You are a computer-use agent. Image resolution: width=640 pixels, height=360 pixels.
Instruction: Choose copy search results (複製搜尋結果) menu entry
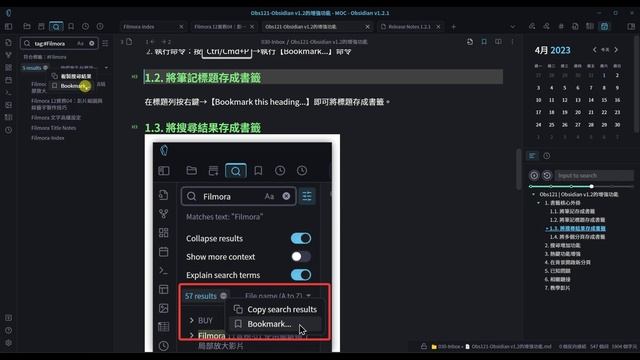coord(71,76)
